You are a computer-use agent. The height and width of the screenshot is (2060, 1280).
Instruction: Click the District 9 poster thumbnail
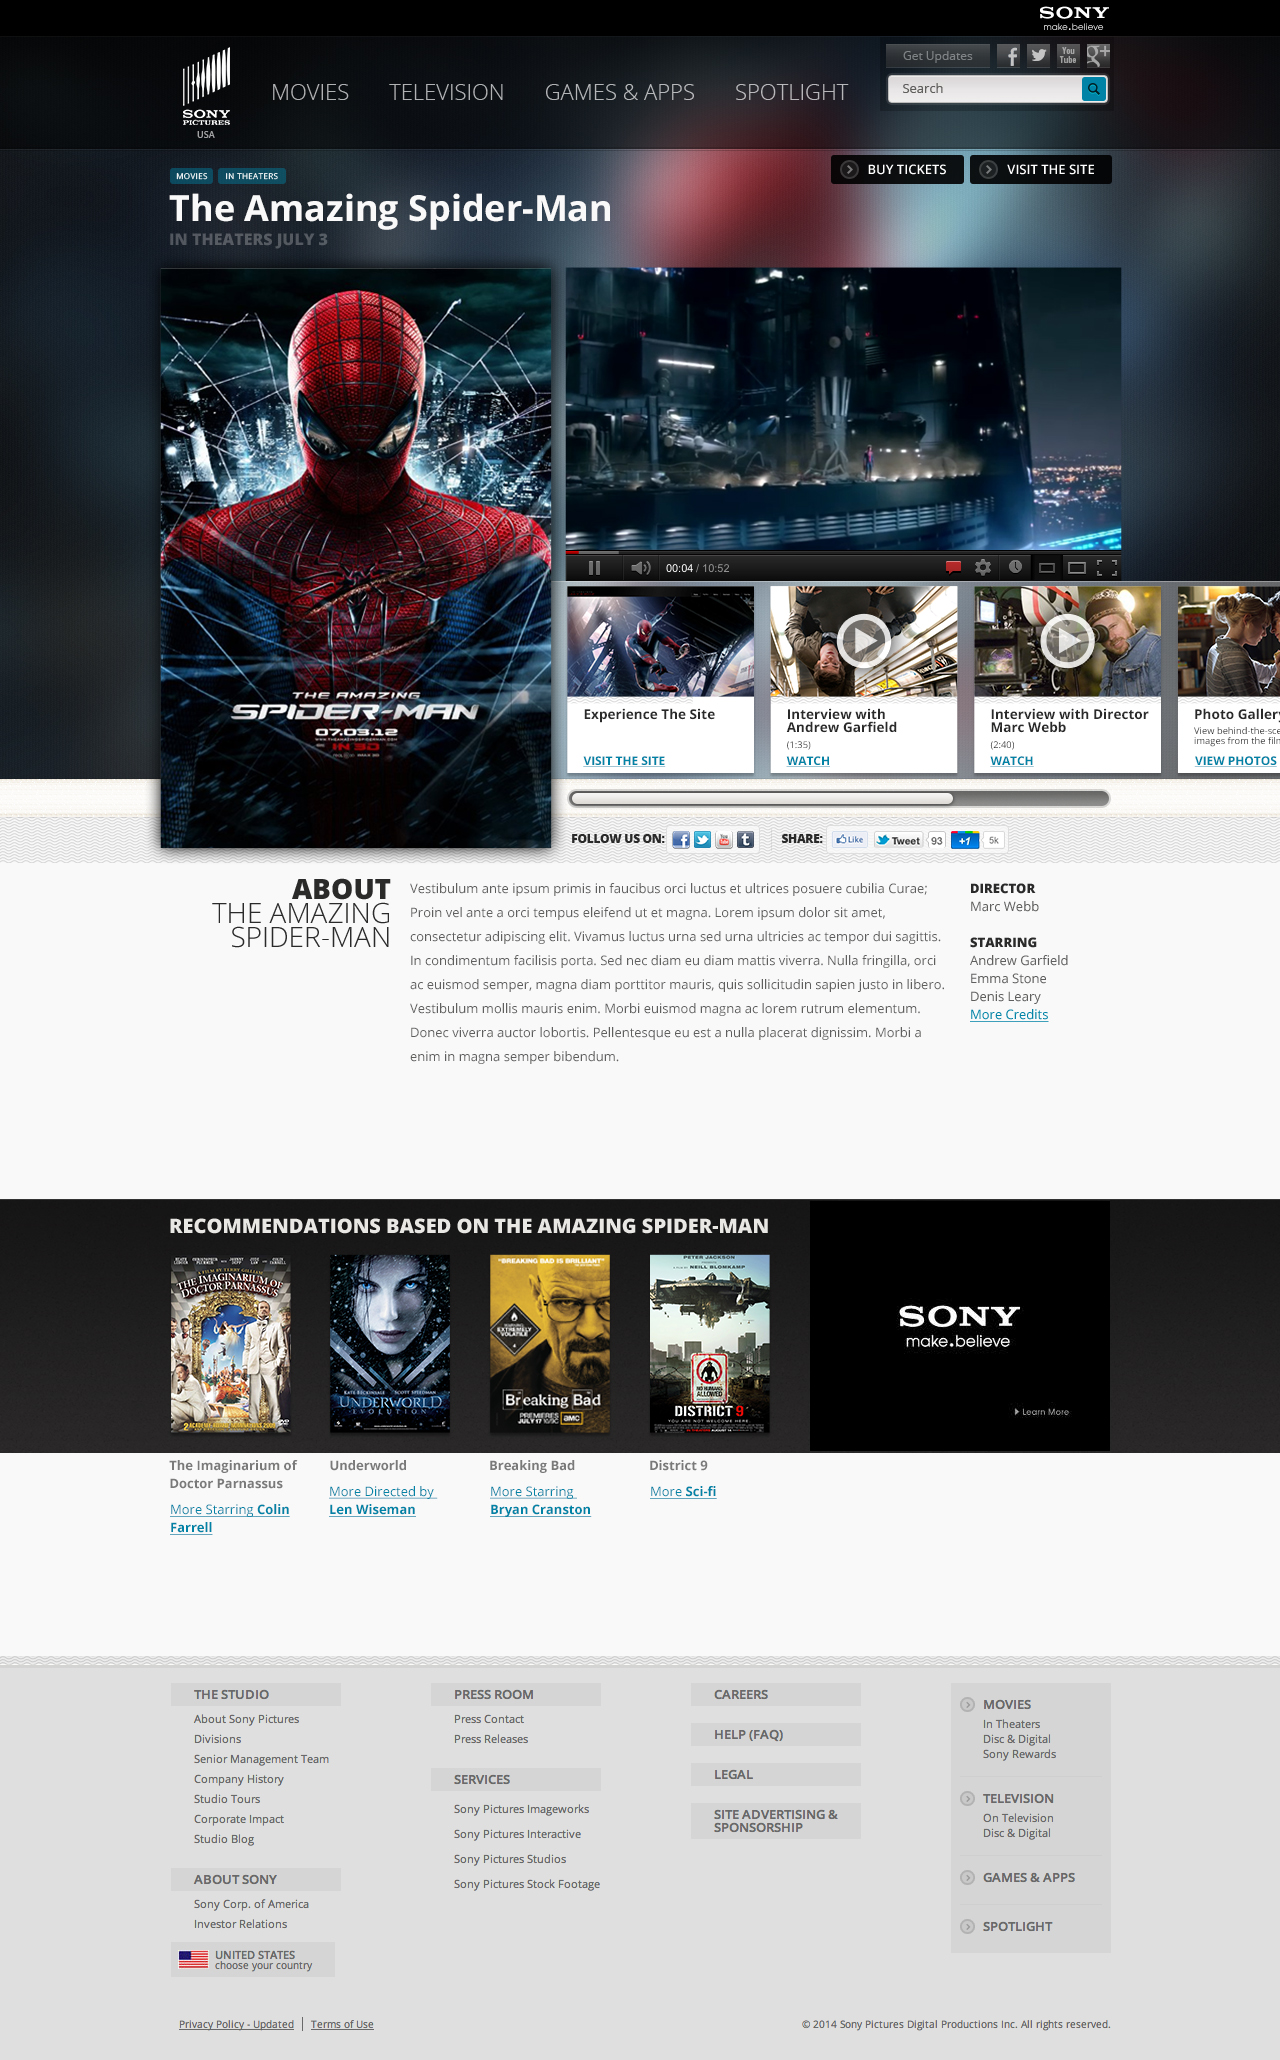710,1344
